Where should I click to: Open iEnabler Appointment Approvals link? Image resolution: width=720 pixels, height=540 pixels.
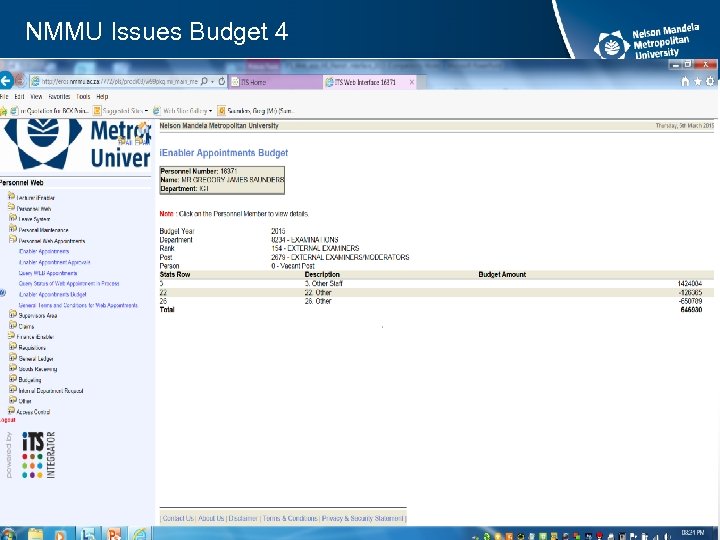(x=55, y=262)
